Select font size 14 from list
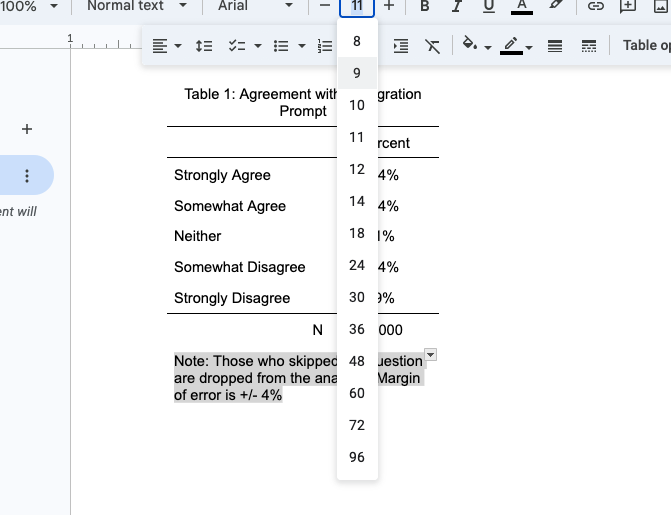Screen dimensions: 671x515 pyautogui.click(x=357, y=201)
